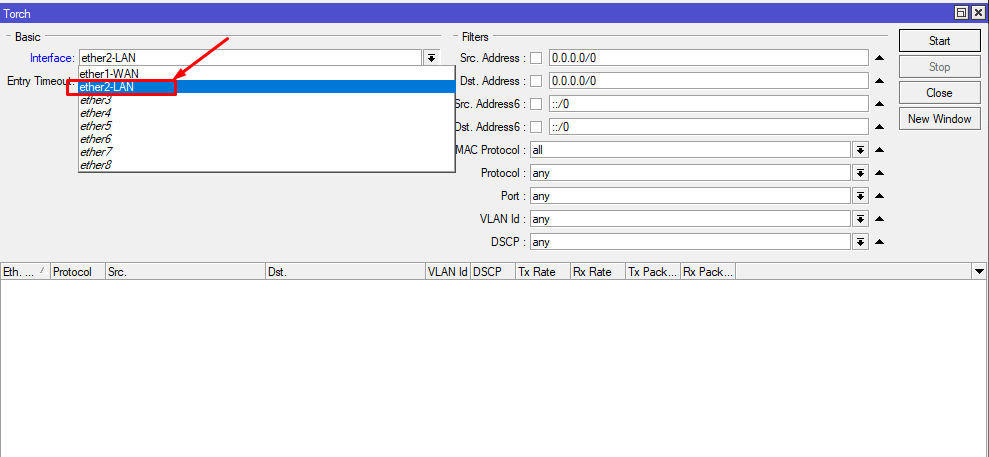The width and height of the screenshot is (989, 457).
Task: Collapse the Src. Address filter arrow
Action: [x=880, y=58]
